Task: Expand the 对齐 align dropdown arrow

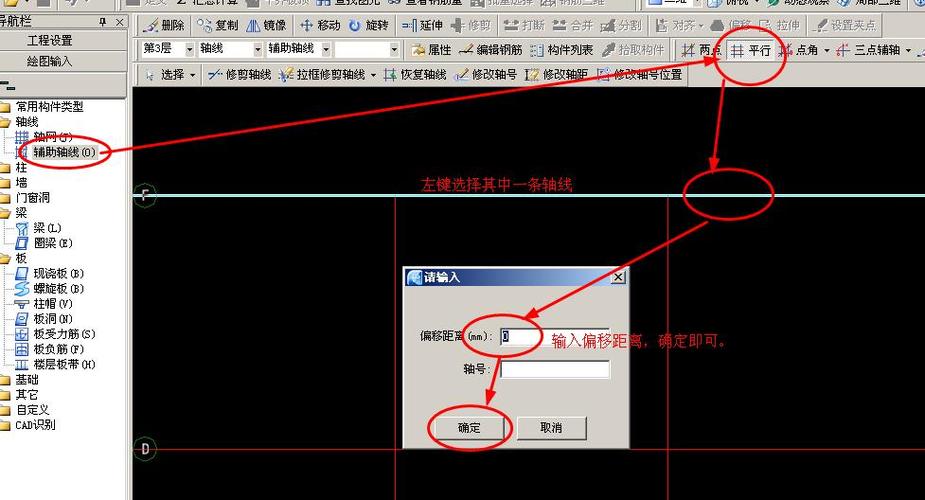Action: coord(701,26)
